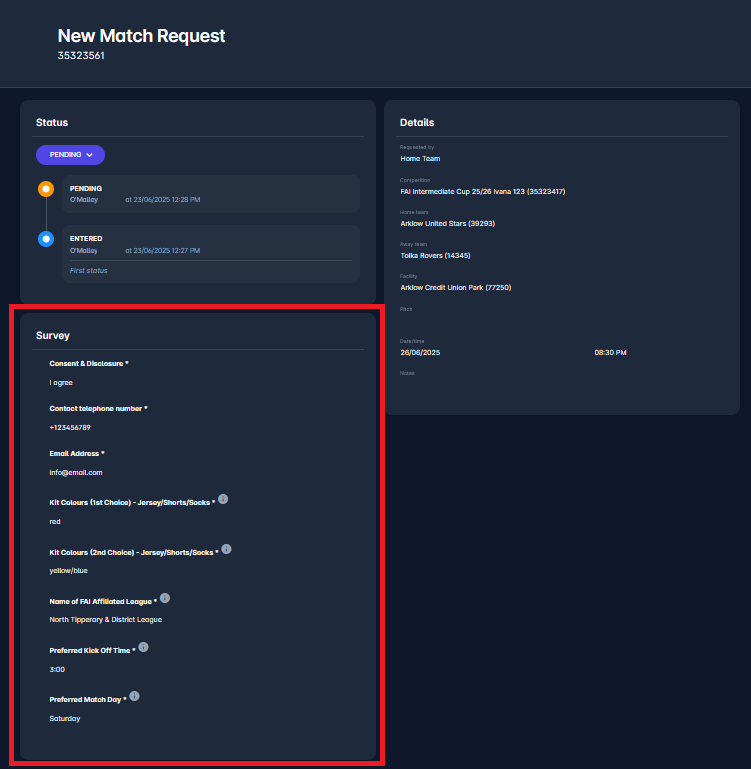Click the contact number +123456789
Screen dimensions: 751x769
tap(70, 427)
